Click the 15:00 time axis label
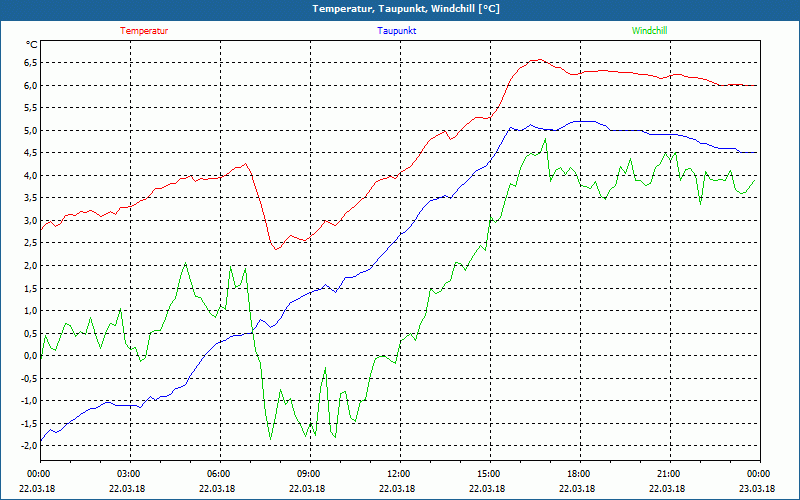The width and height of the screenshot is (800, 500). (x=489, y=474)
